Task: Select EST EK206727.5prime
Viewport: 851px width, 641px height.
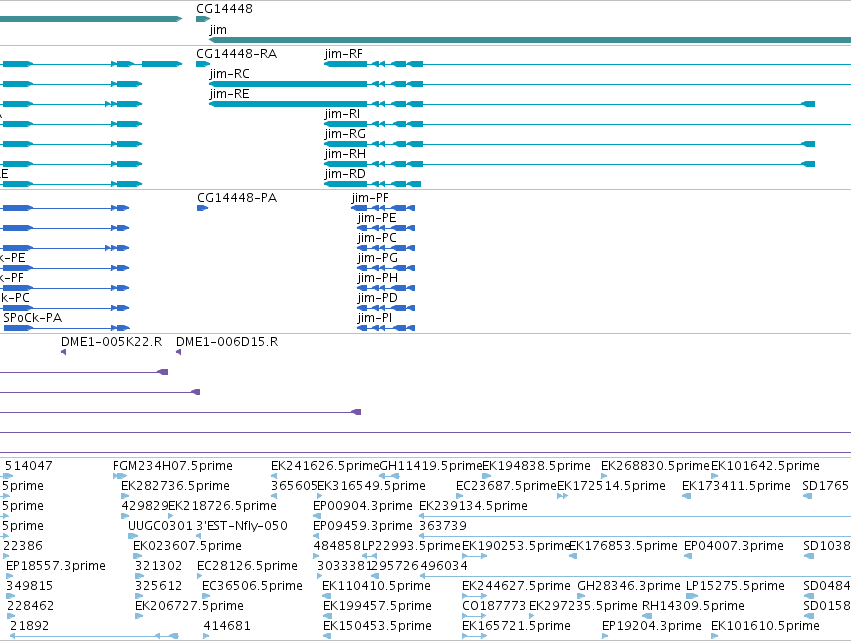Action: point(189,606)
